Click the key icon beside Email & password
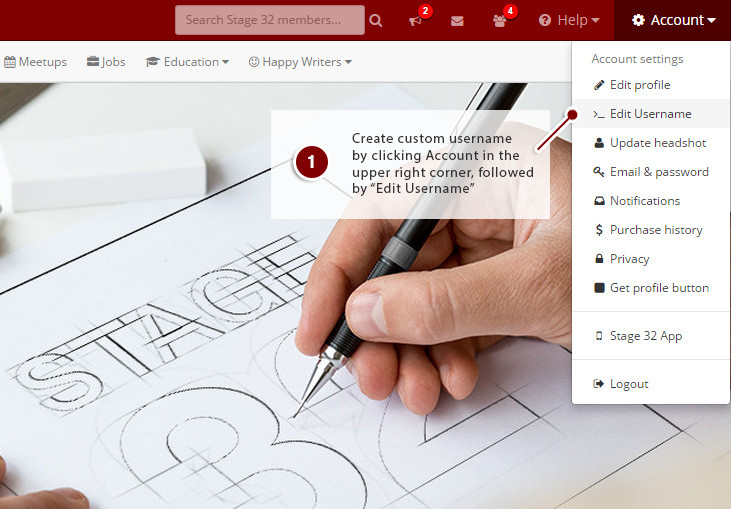 tap(599, 172)
